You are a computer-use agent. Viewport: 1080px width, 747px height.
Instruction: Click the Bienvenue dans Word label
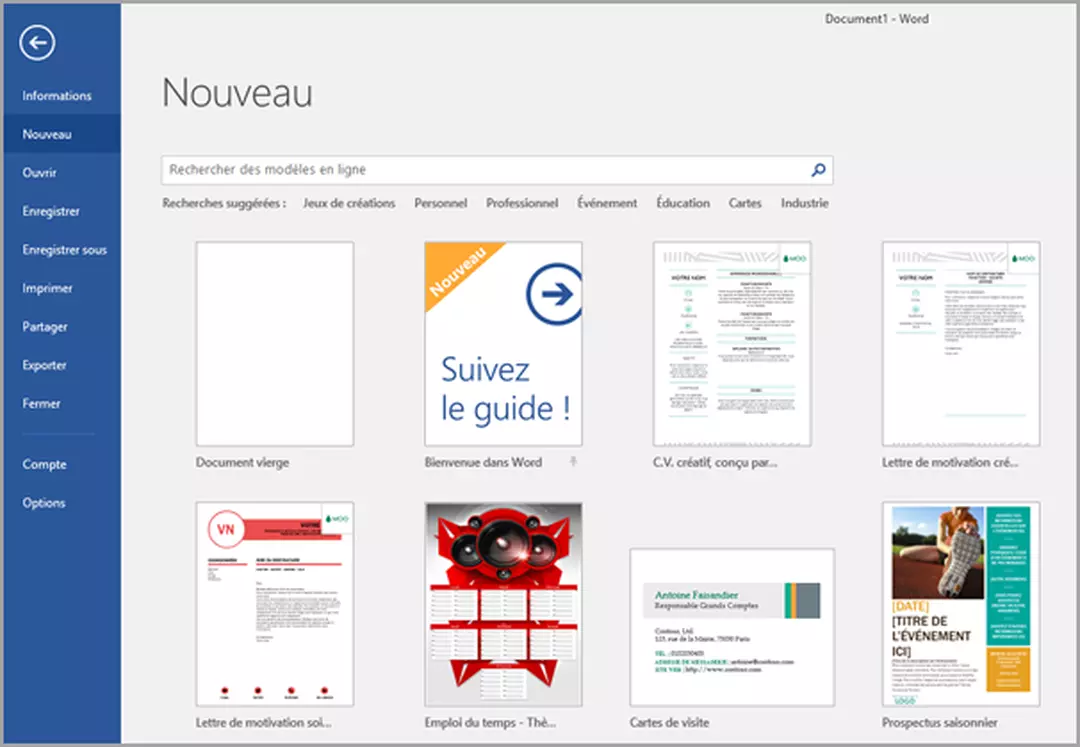(483, 463)
